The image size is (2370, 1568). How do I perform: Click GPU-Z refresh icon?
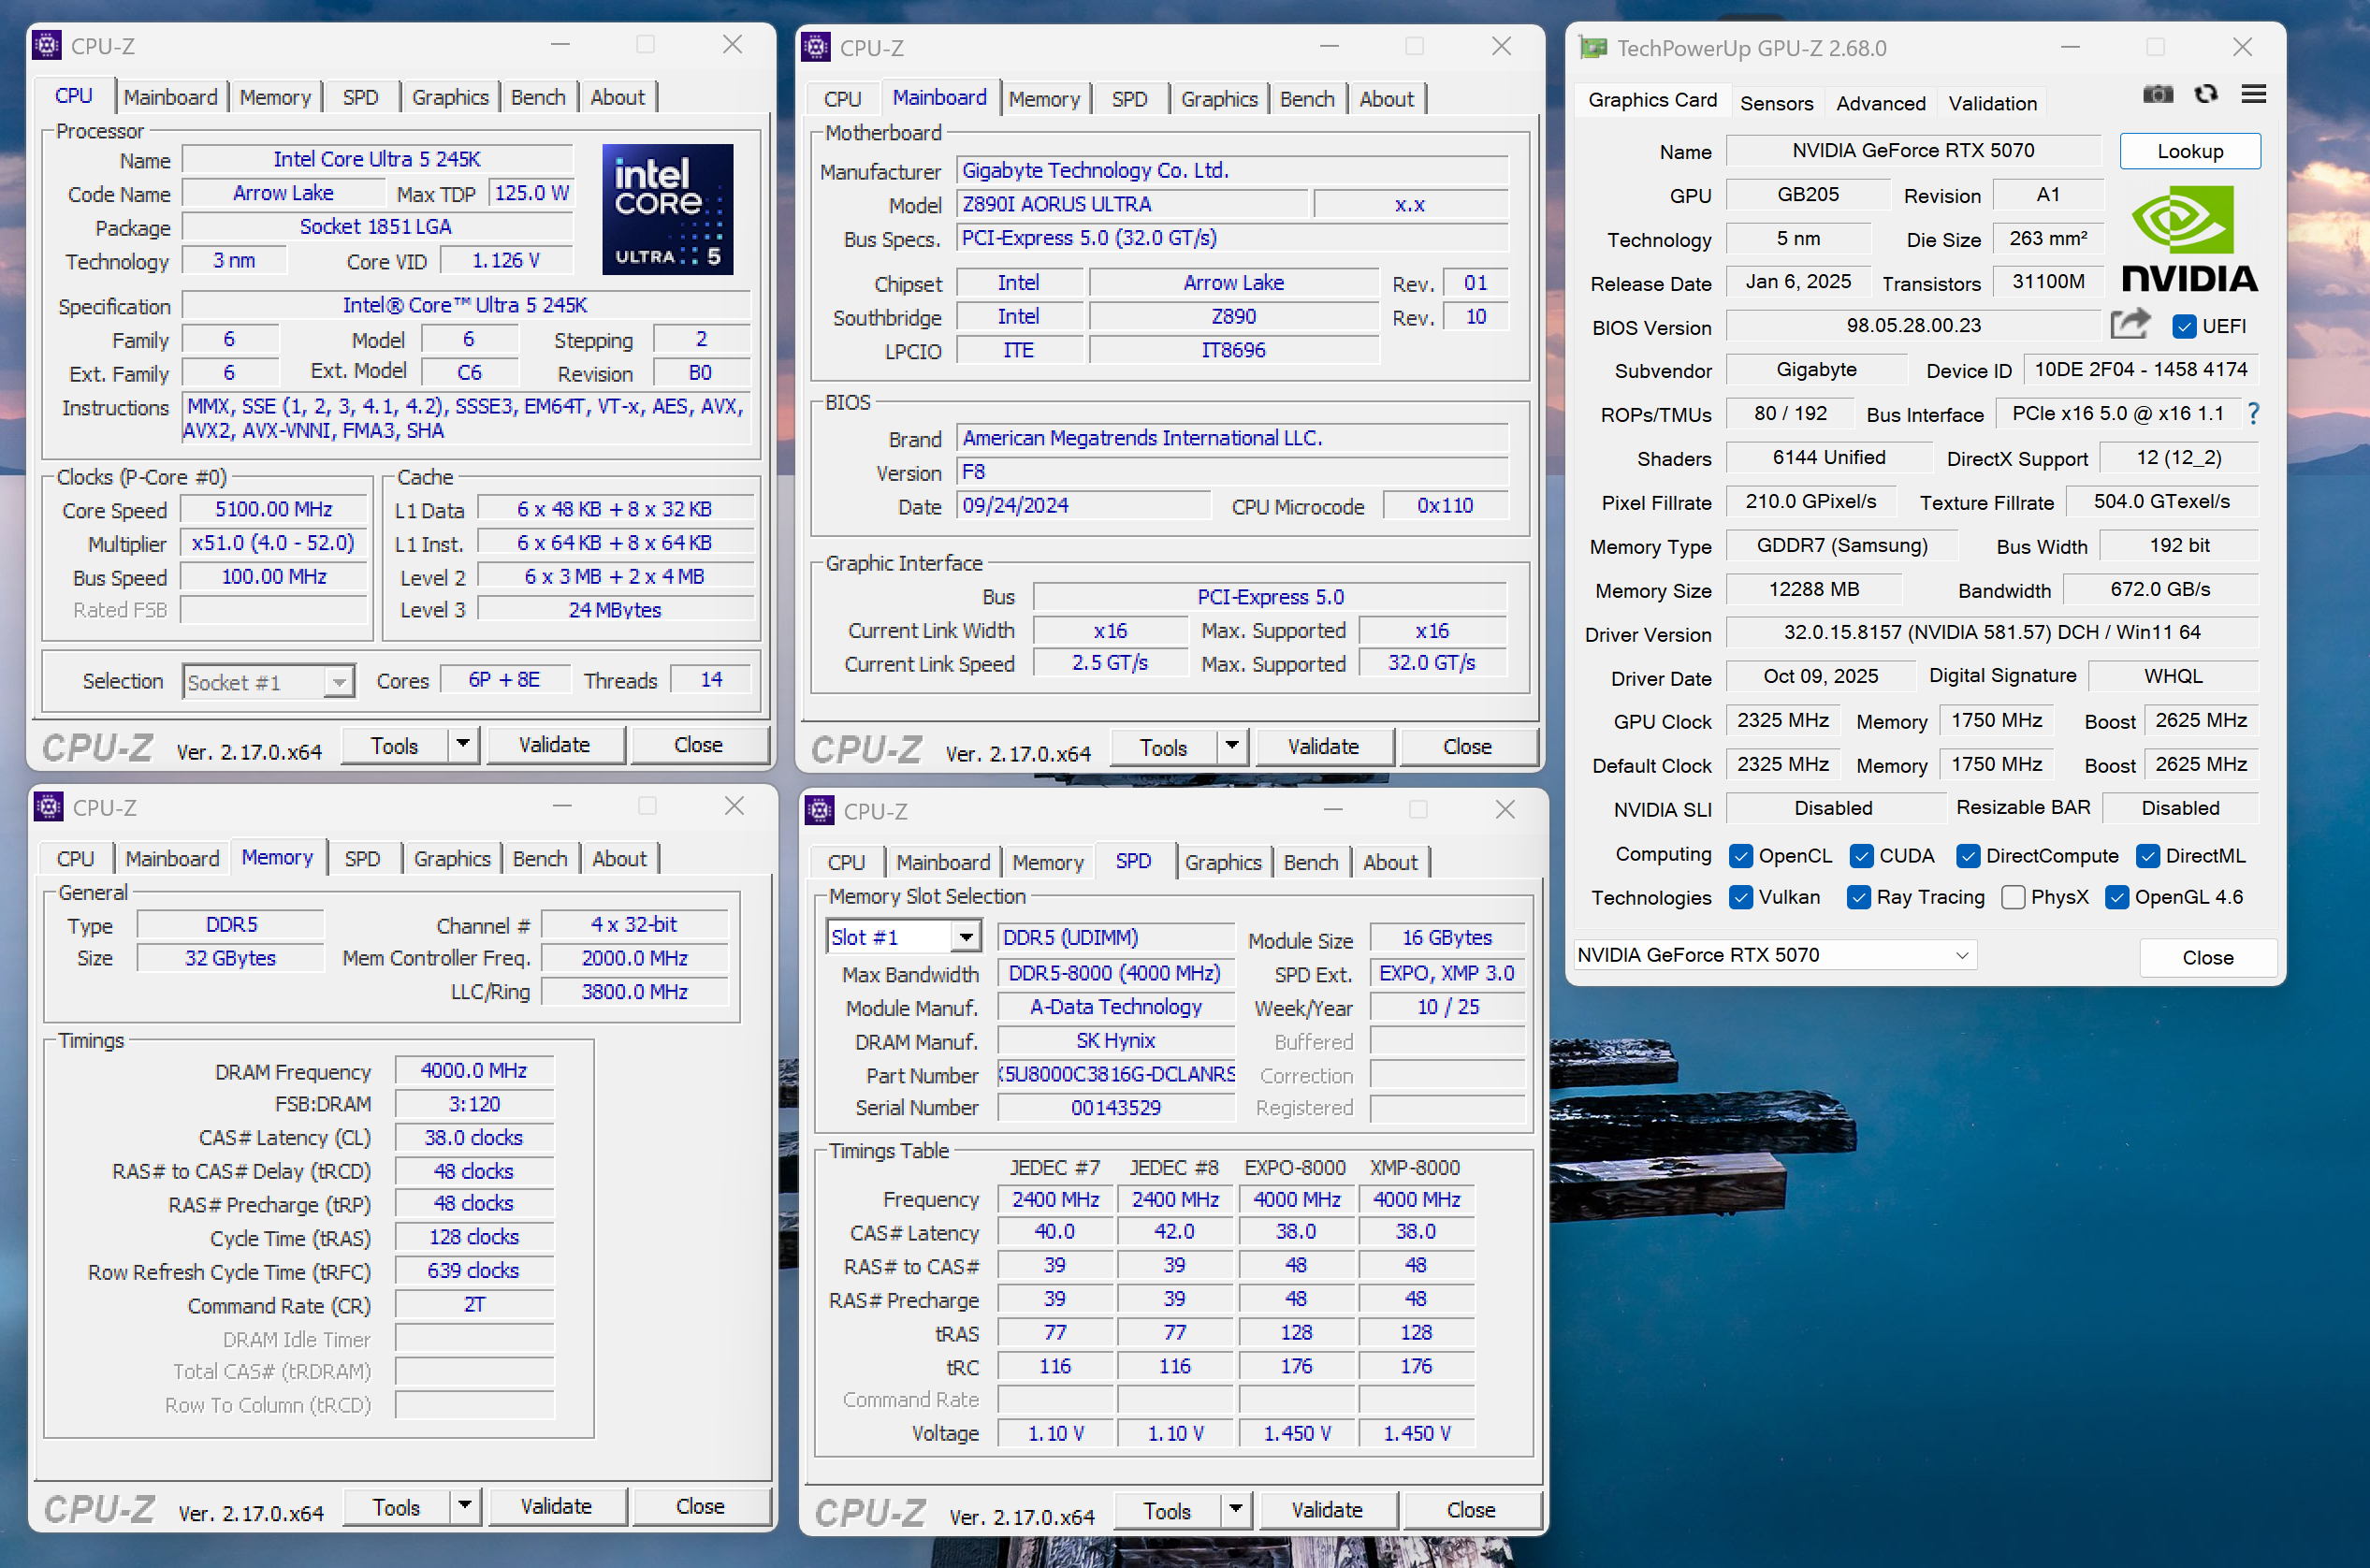click(2206, 95)
